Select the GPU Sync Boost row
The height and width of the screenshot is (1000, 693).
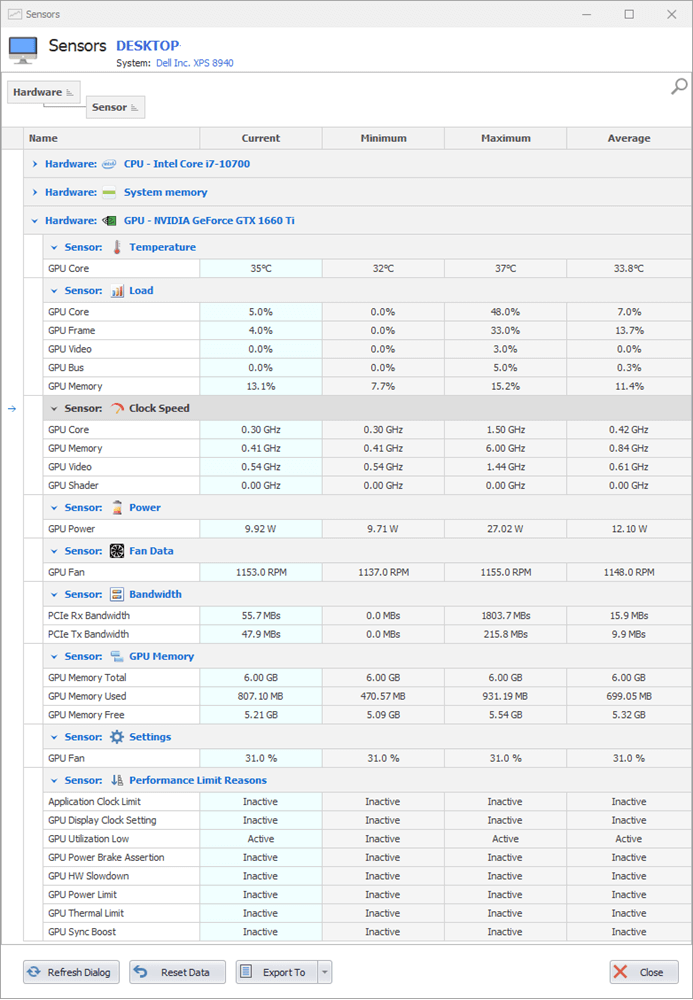click(x=367, y=932)
